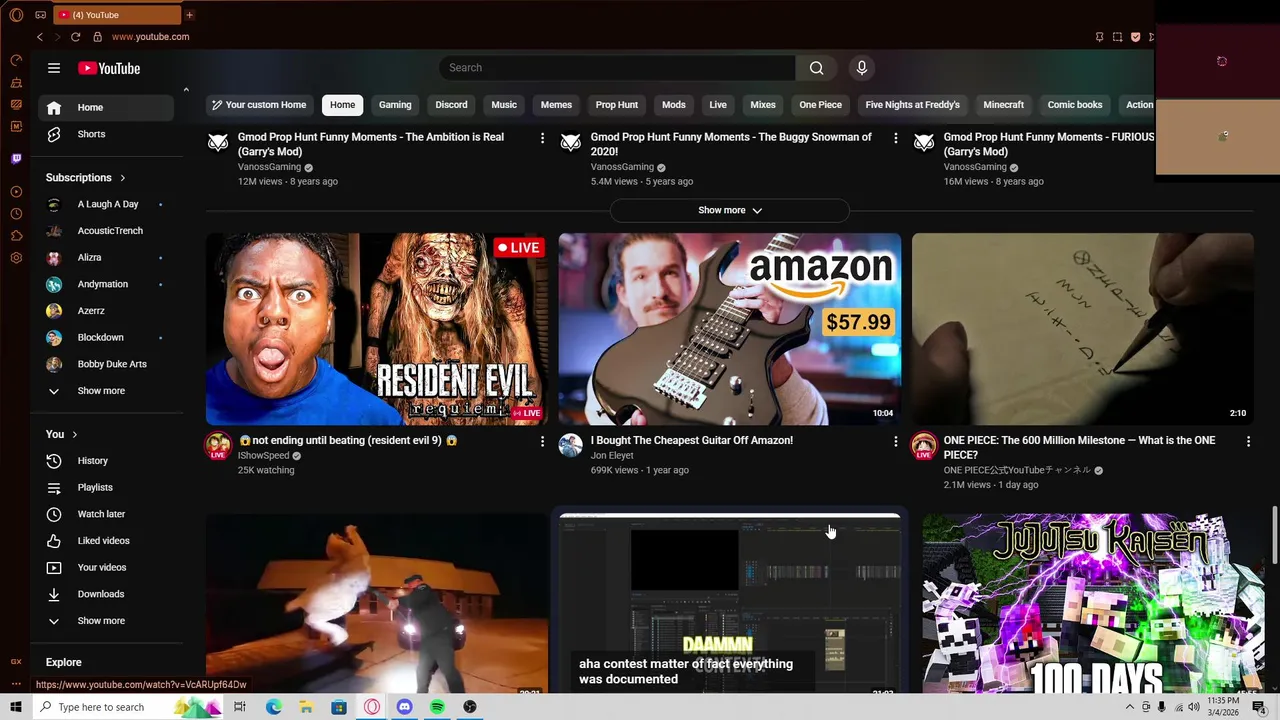Open options for Buggy Snowman video
The height and width of the screenshot is (720, 1280).
point(896,138)
